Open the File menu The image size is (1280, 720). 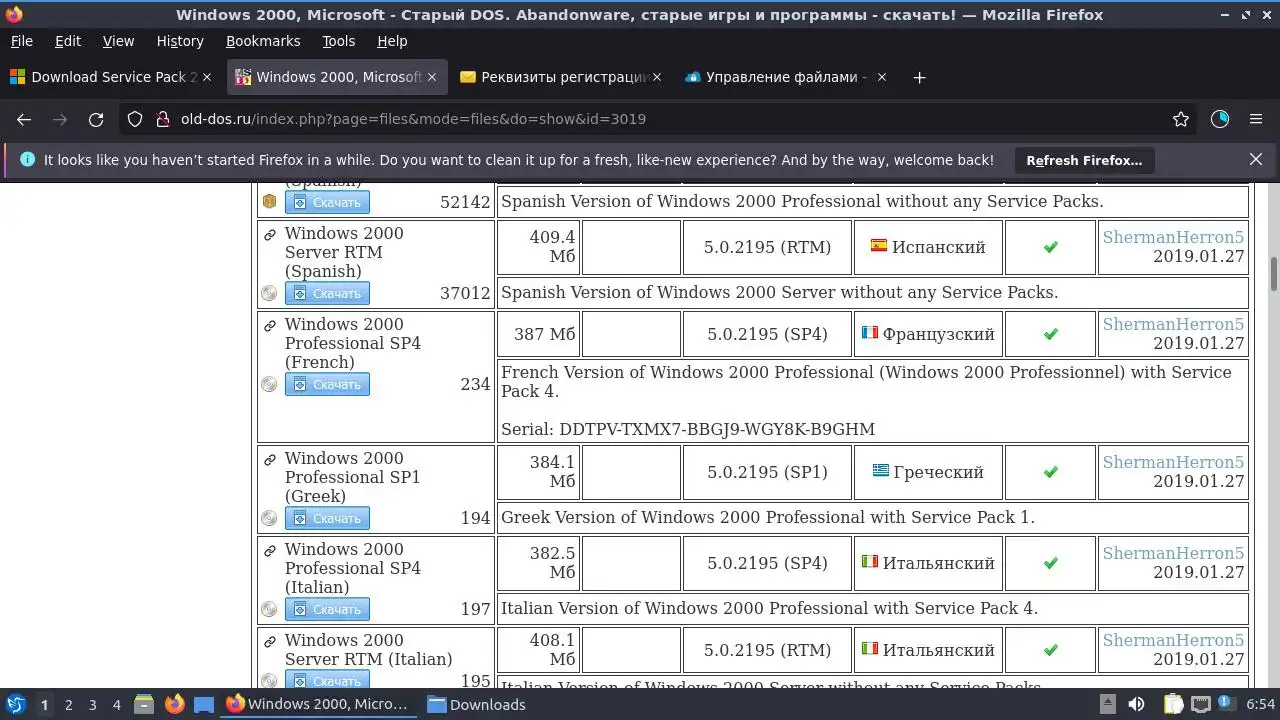click(22, 41)
